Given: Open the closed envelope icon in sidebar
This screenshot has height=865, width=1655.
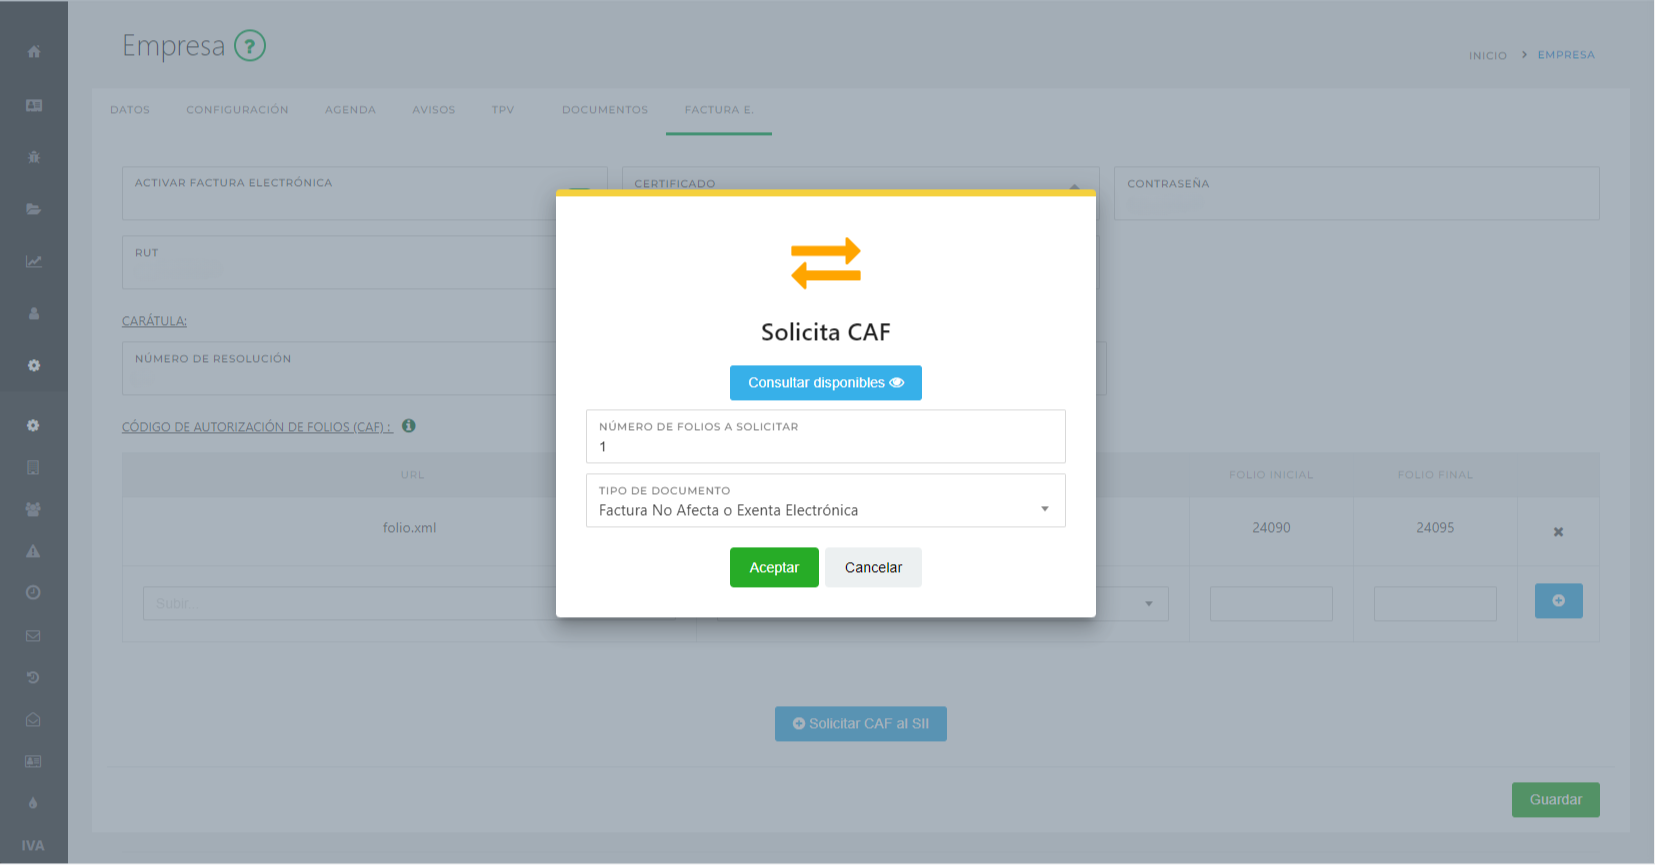Looking at the screenshot, I should (x=33, y=635).
